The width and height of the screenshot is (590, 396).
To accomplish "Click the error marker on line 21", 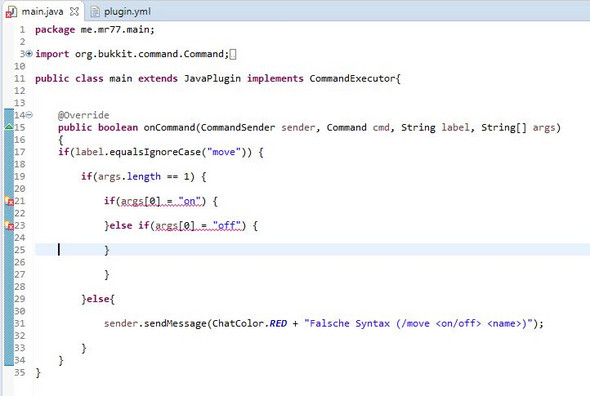I will [9, 201].
